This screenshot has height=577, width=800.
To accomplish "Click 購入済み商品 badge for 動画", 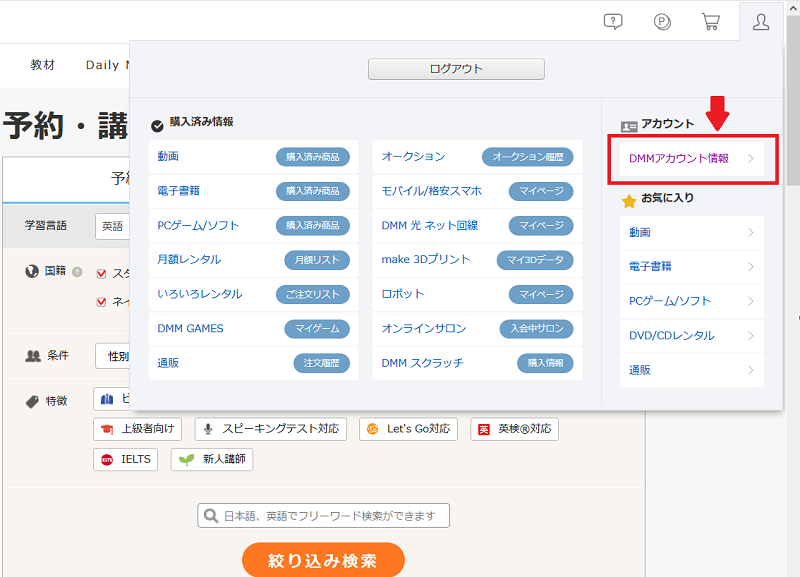I will pos(313,157).
